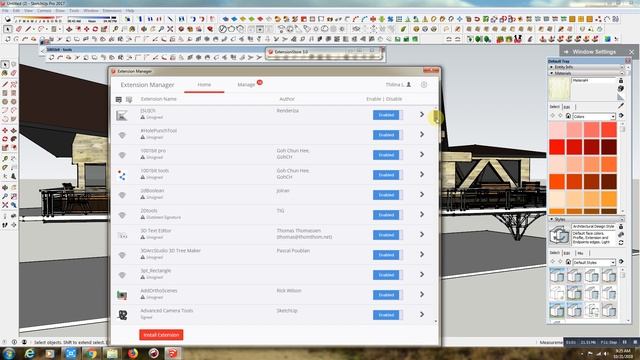Click the sample paint eyedropper in Materials

621,106
